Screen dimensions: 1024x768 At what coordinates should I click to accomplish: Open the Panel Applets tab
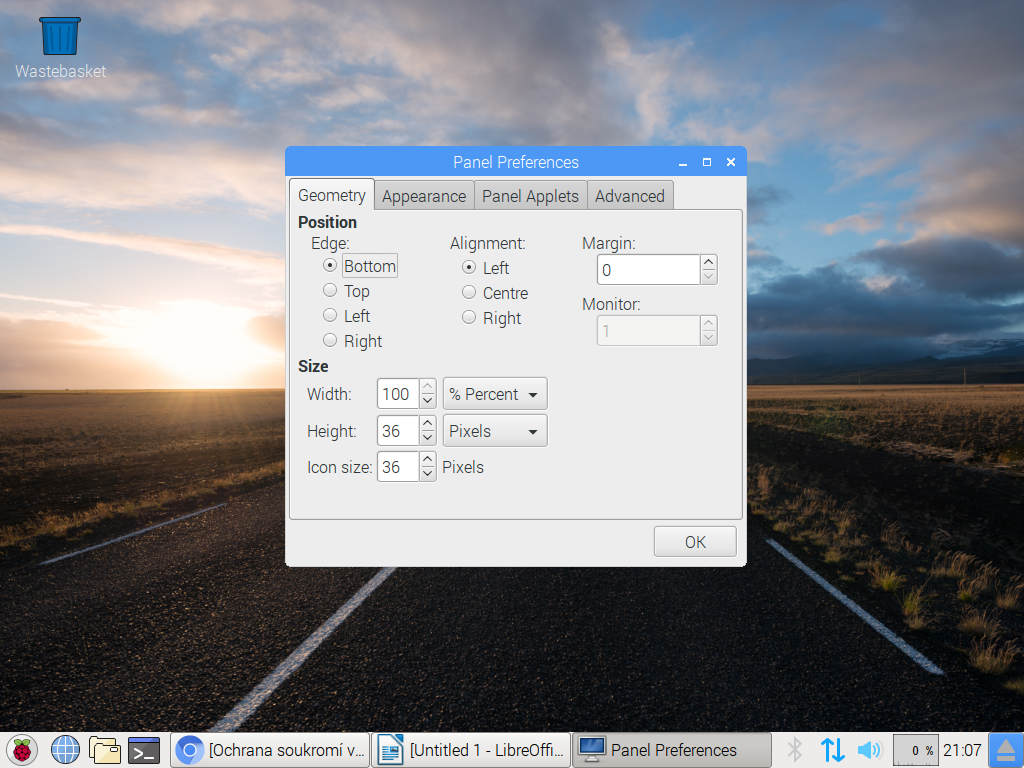click(530, 195)
